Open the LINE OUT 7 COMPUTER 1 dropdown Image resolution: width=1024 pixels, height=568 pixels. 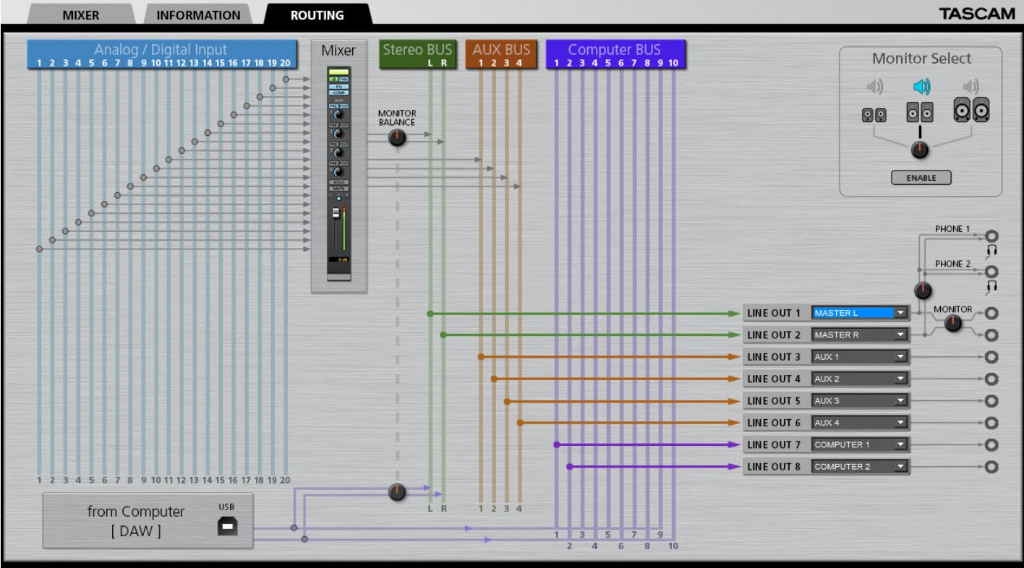859,445
